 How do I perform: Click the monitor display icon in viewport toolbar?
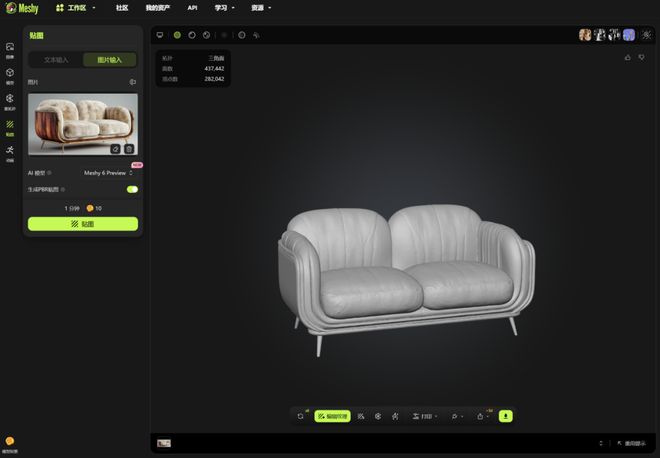[x=160, y=35]
